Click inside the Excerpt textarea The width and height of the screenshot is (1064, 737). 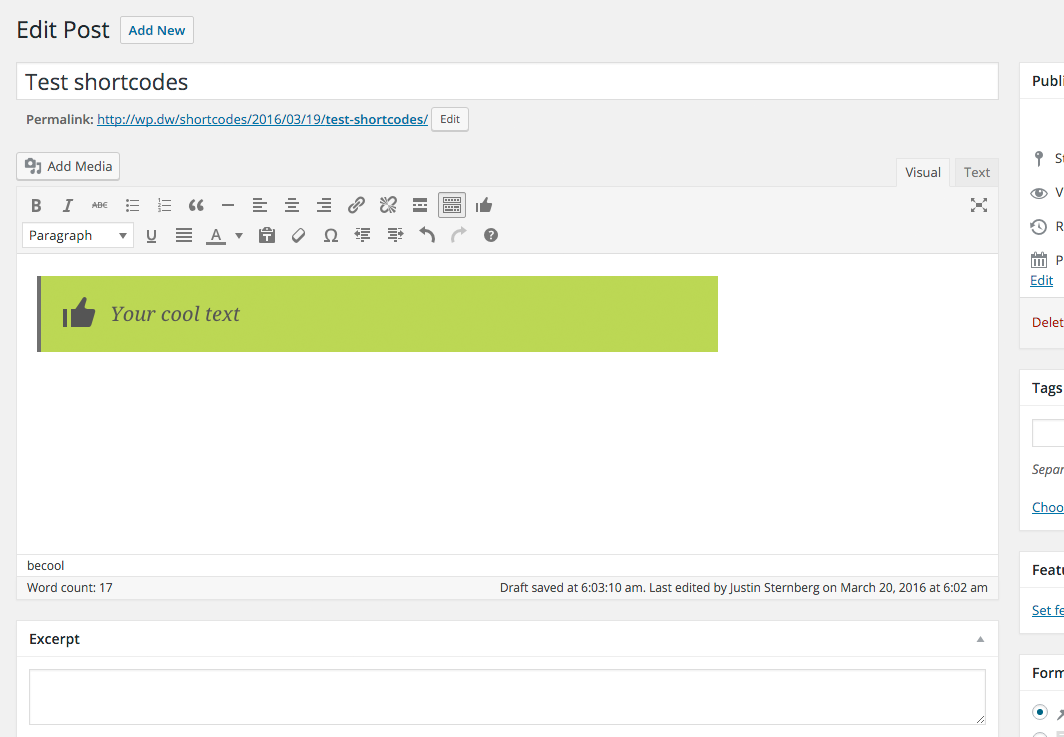coord(508,697)
